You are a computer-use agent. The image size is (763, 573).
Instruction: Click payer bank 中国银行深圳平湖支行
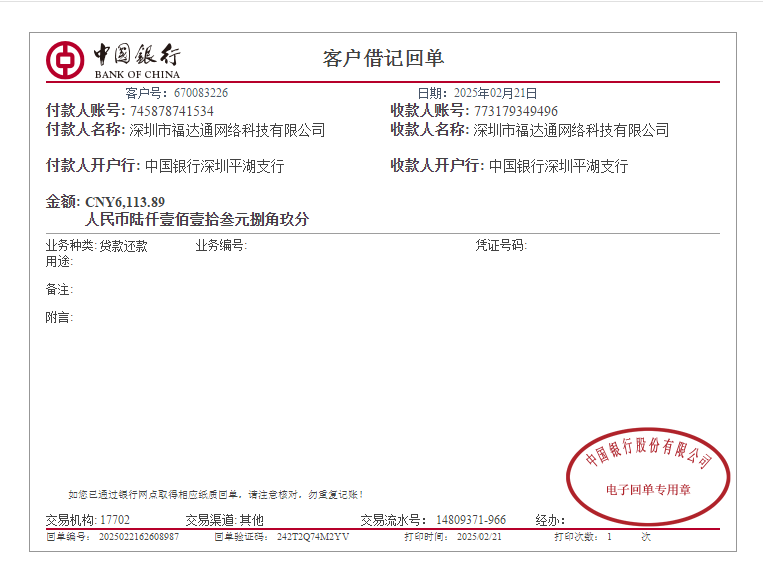(x=215, y=166)
